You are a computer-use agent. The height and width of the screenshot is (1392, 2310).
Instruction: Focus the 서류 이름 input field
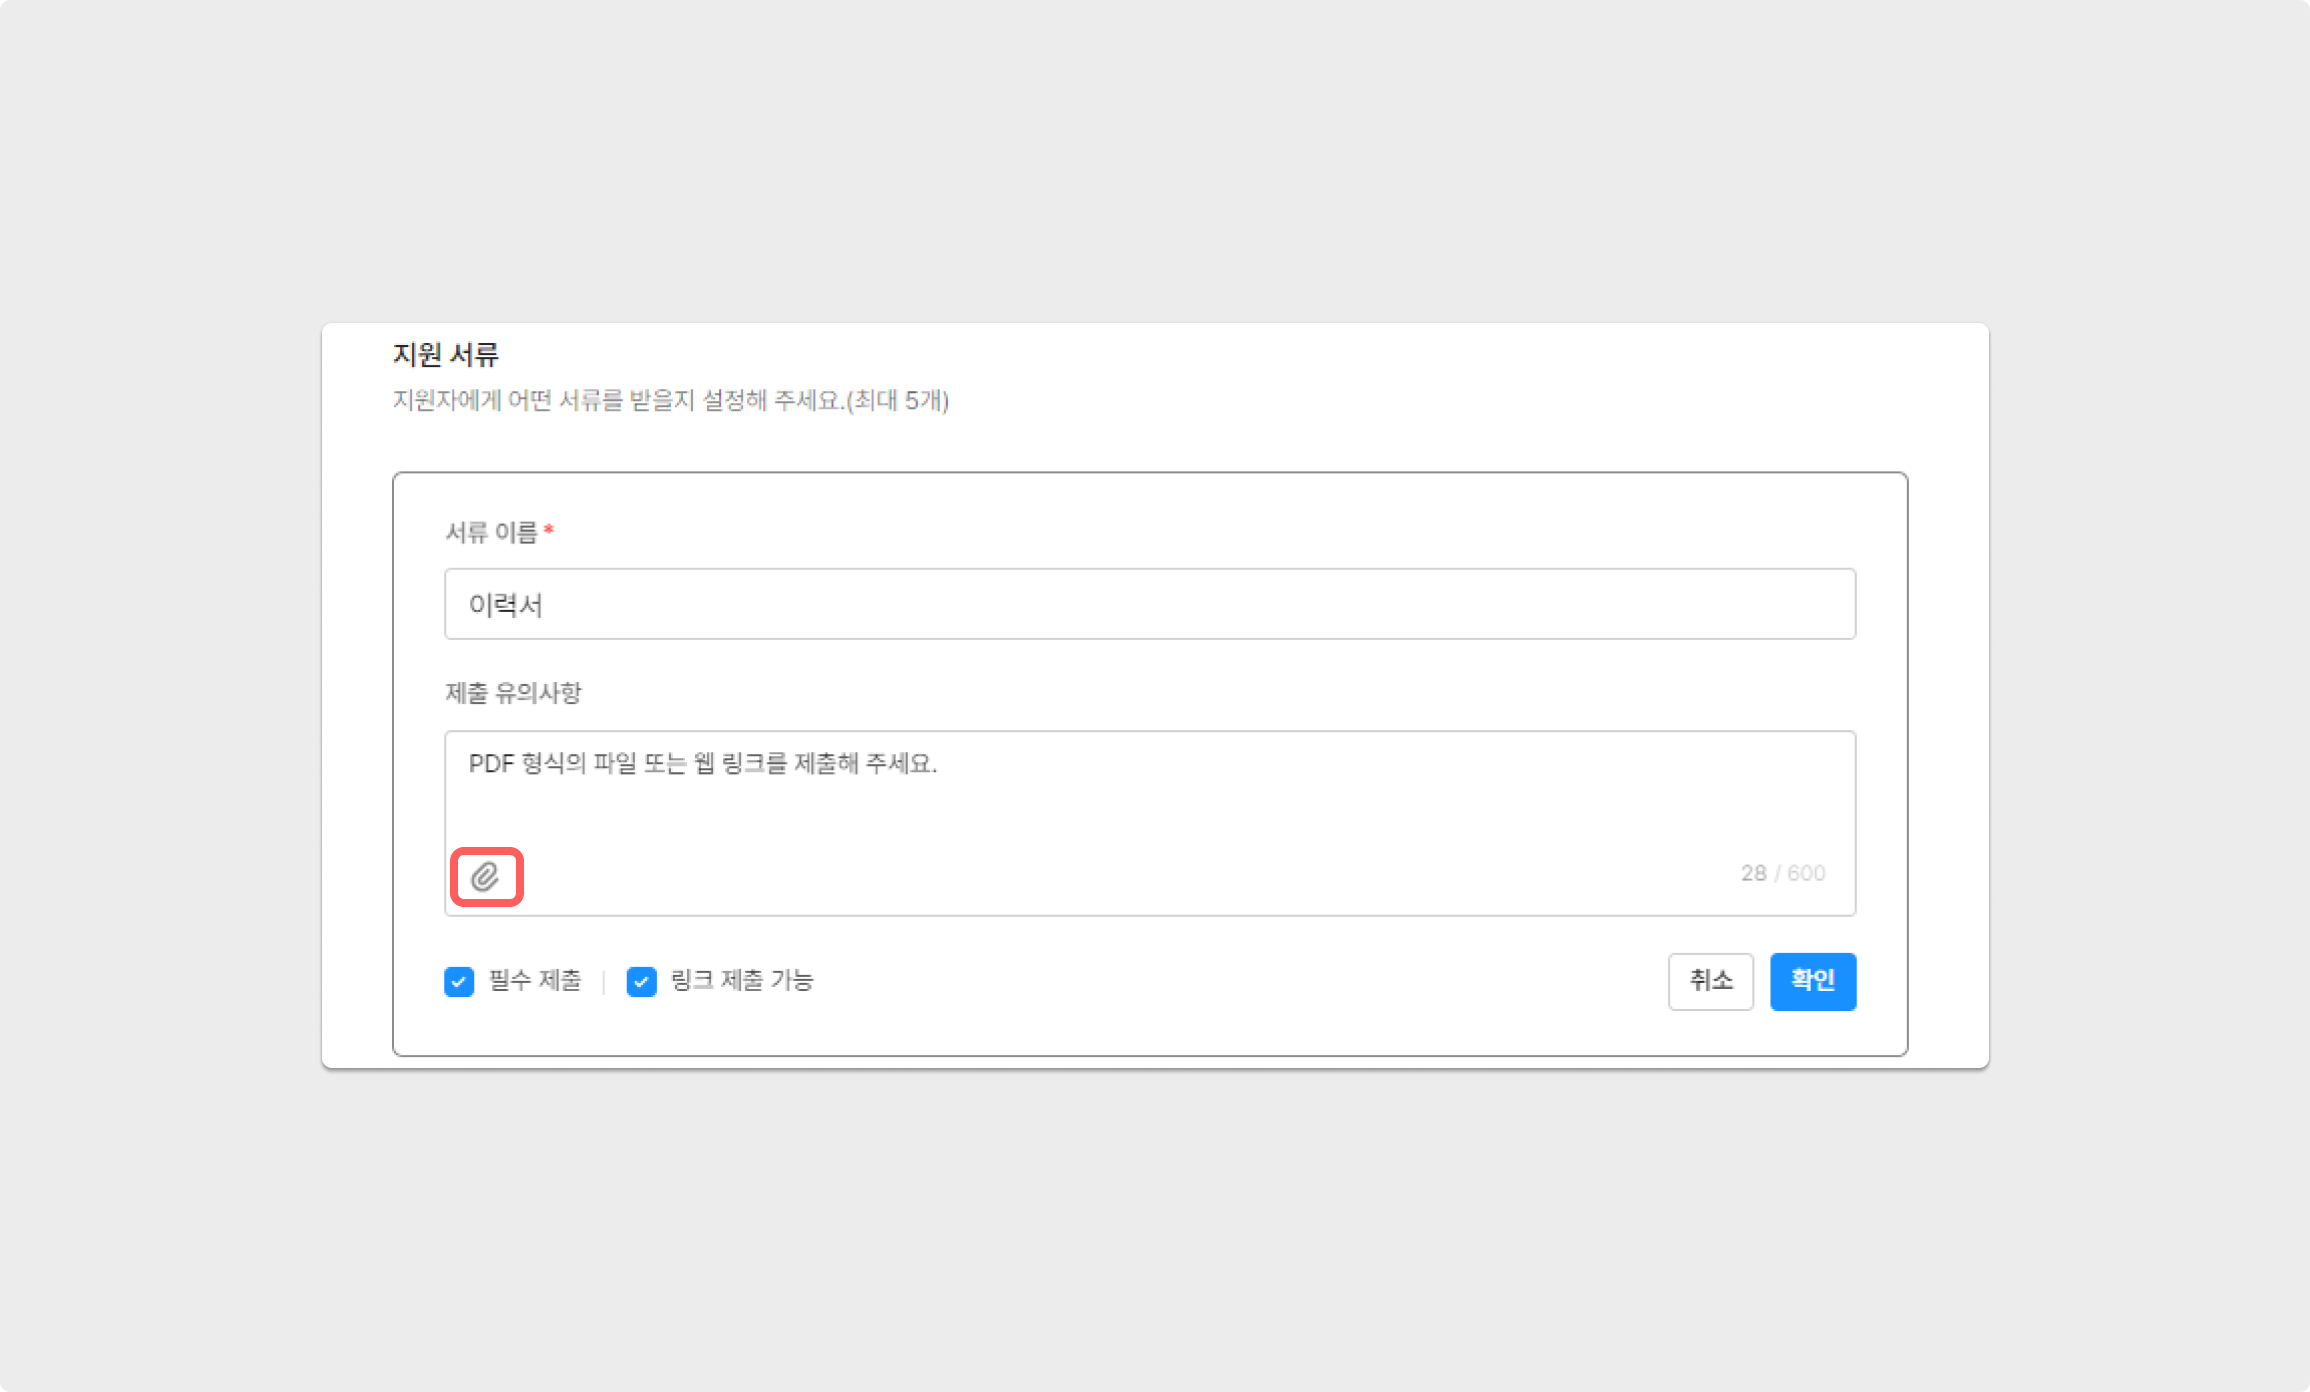[x=1150, y=604]
